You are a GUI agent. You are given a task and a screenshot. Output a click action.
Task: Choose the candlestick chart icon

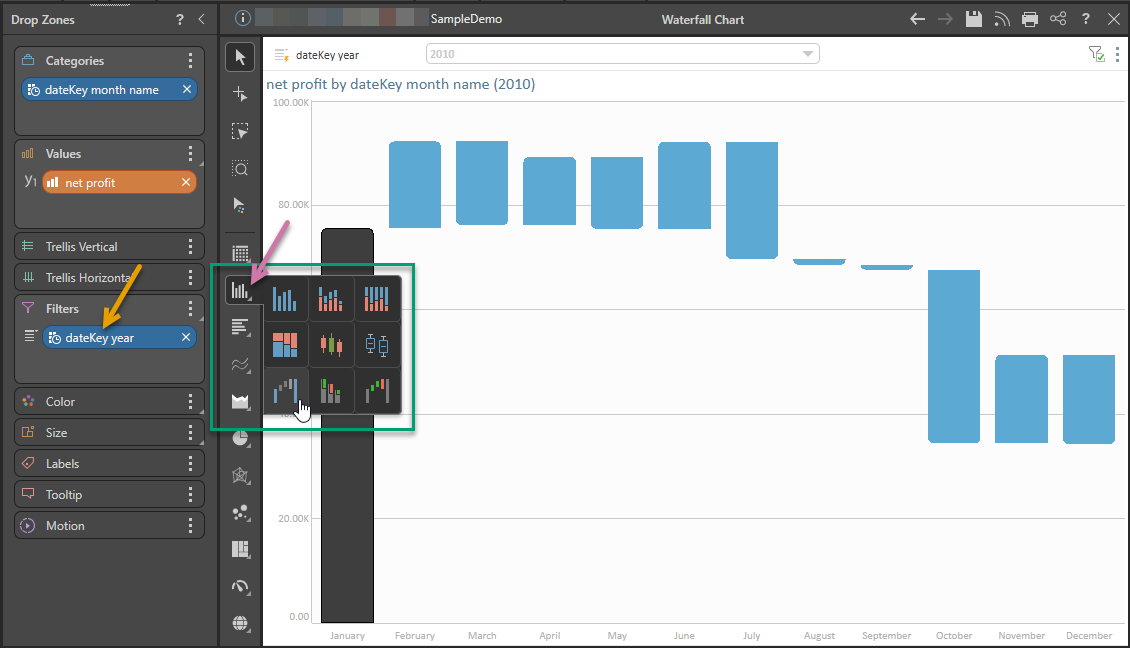click(331, 345)
